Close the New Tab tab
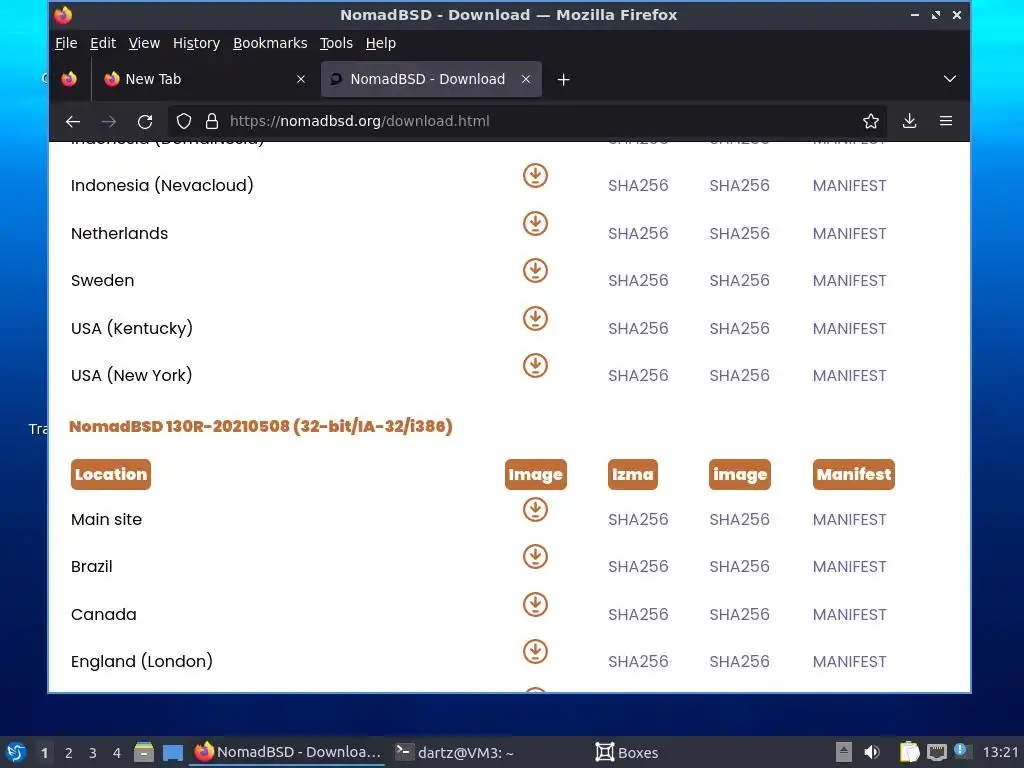 300,79
